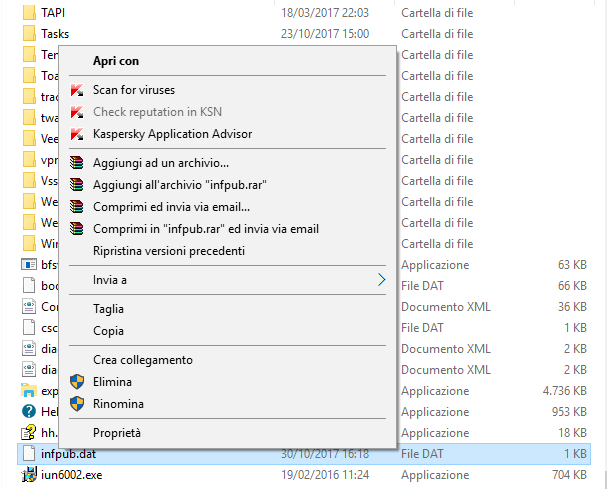The image size is (607, 489).
Task: Click WinRAR icon beside Comprimi ed invia via email
Action: pyautogui.click(x=77, y=207)
